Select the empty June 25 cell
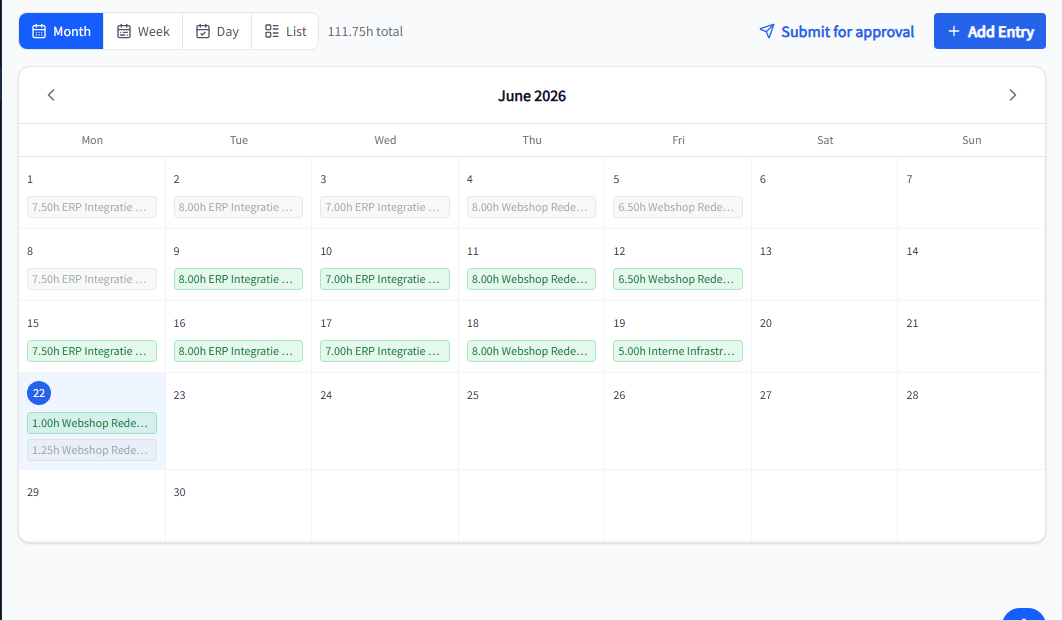Screen dimensions: 1062x620 pos(532,421)
